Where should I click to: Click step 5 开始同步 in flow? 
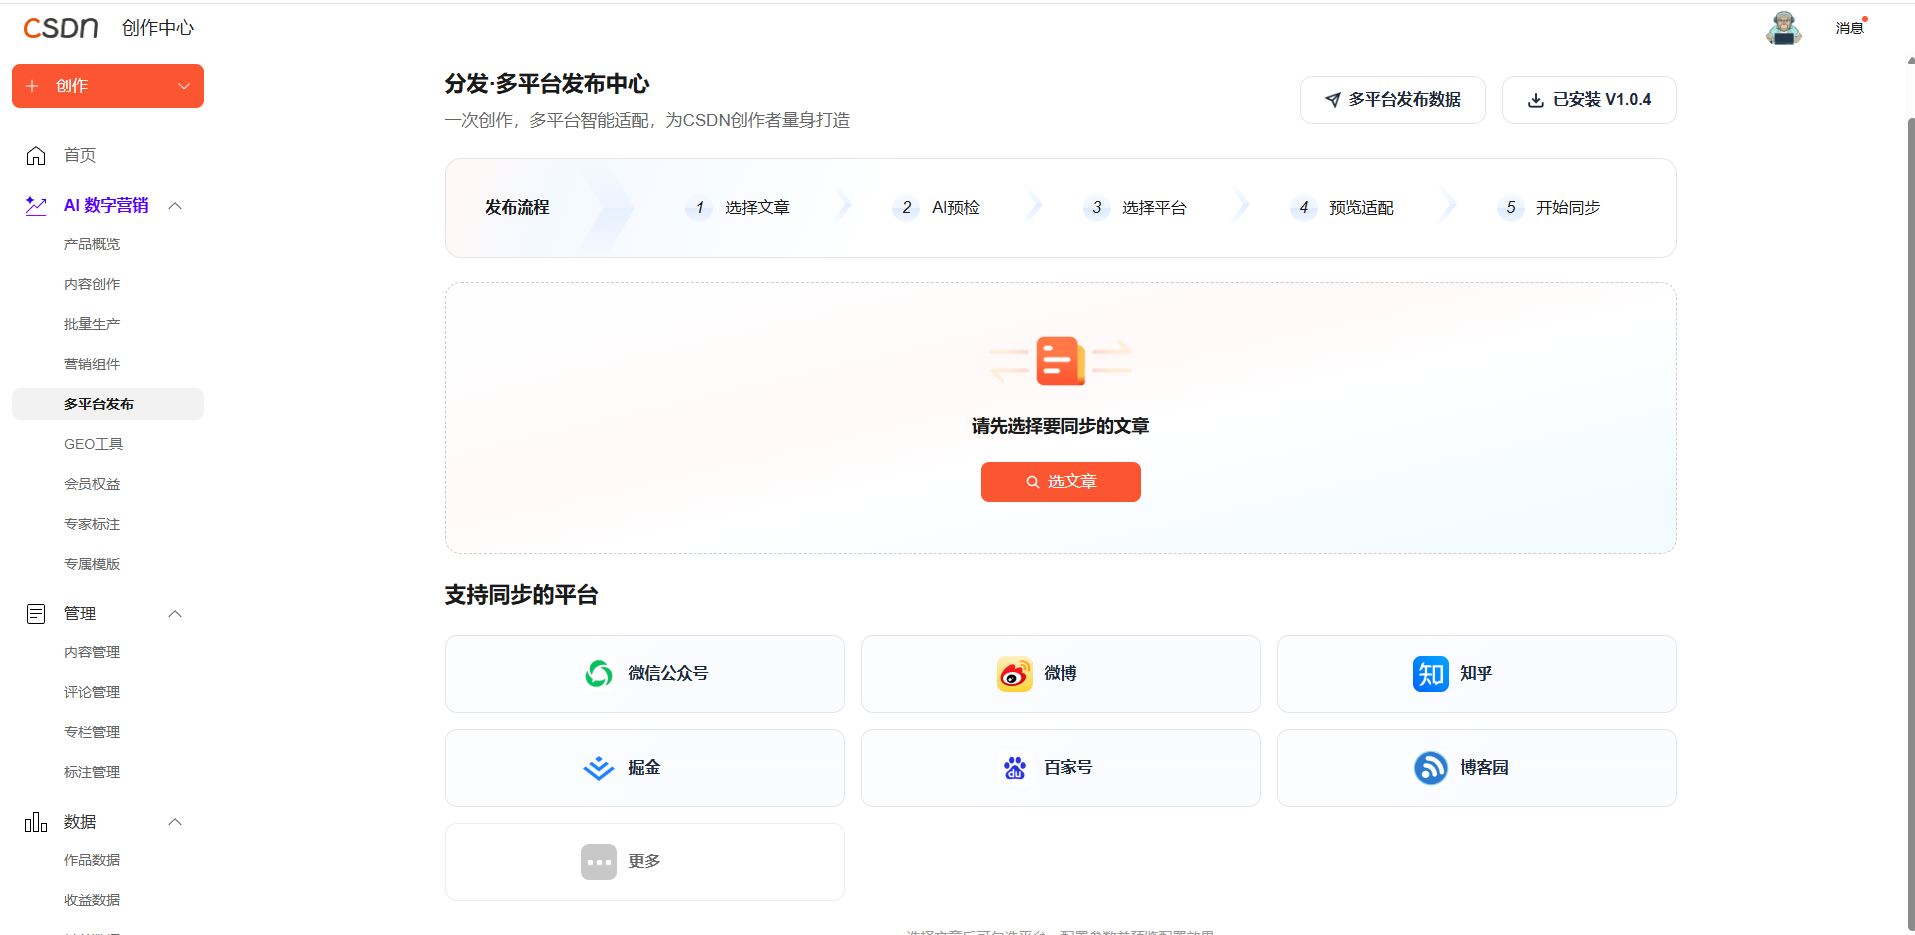[x=1550, y=208]
